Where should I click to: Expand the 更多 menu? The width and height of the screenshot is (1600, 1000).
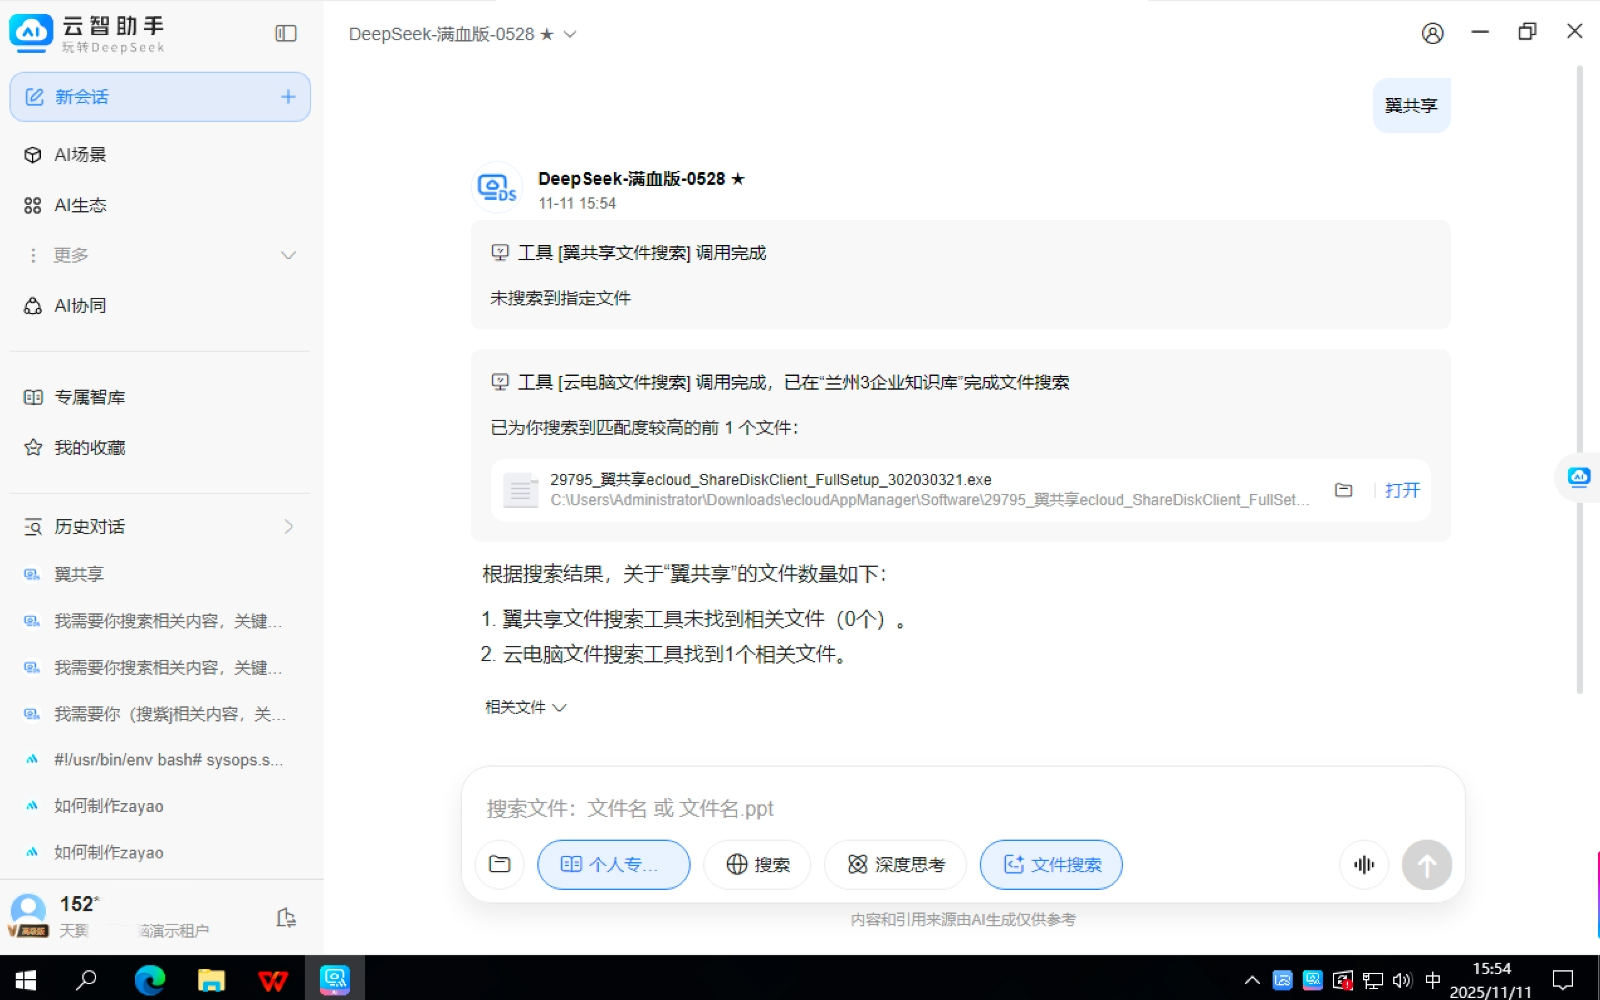[160, 255]
